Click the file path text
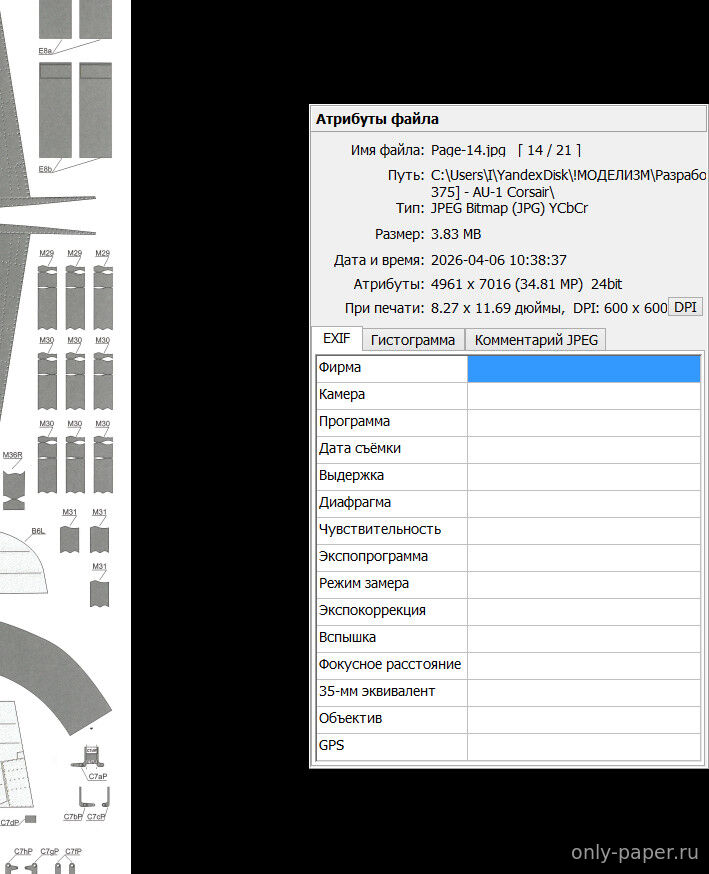 click(567, 175)
